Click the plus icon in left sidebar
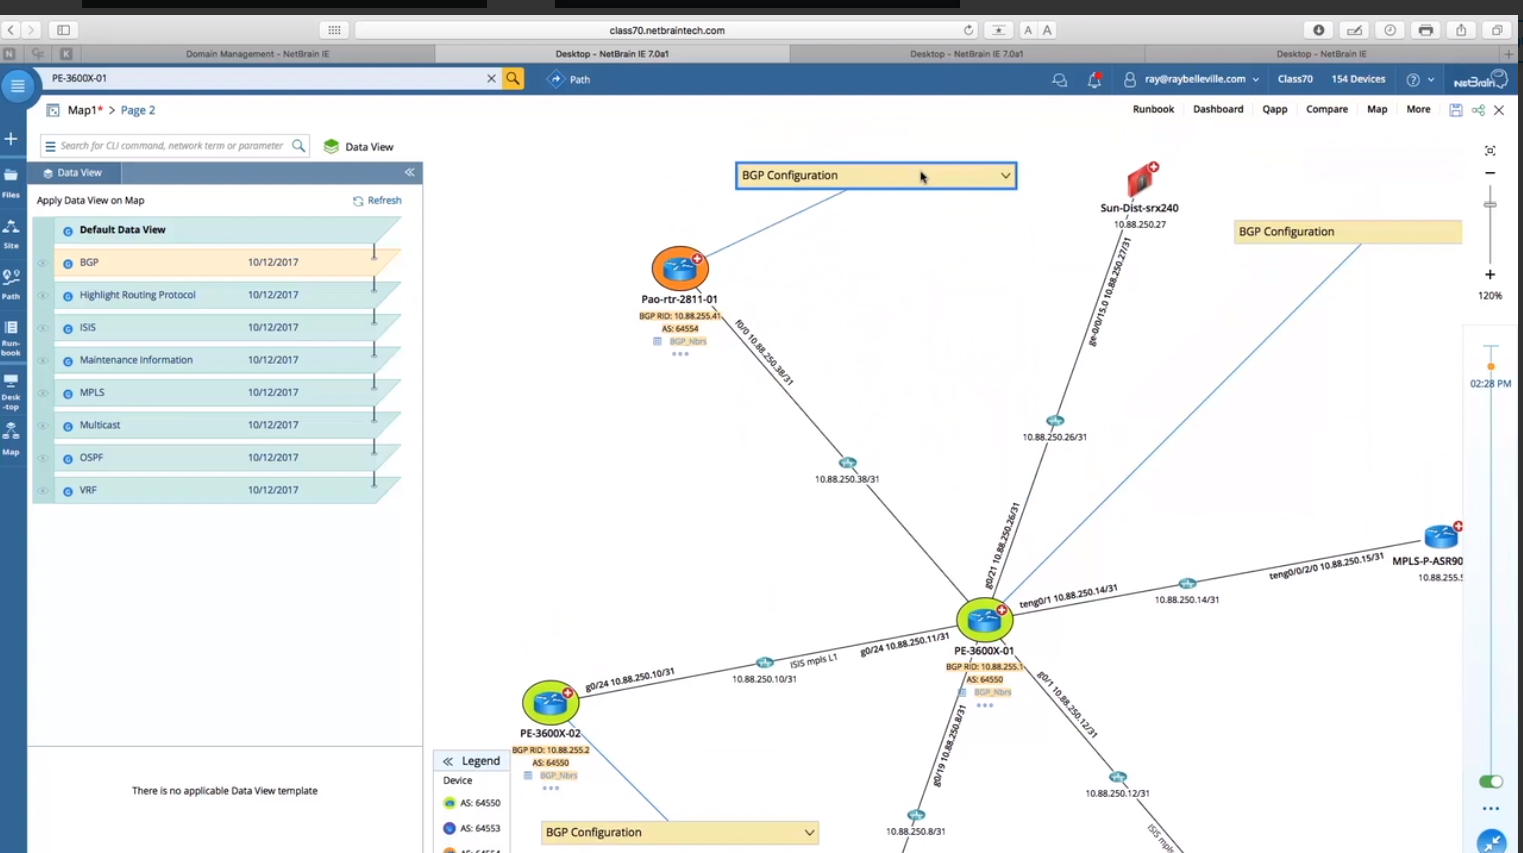This screenshot has height=853, width=1523. pyautogui.click(x=11, y=139)
